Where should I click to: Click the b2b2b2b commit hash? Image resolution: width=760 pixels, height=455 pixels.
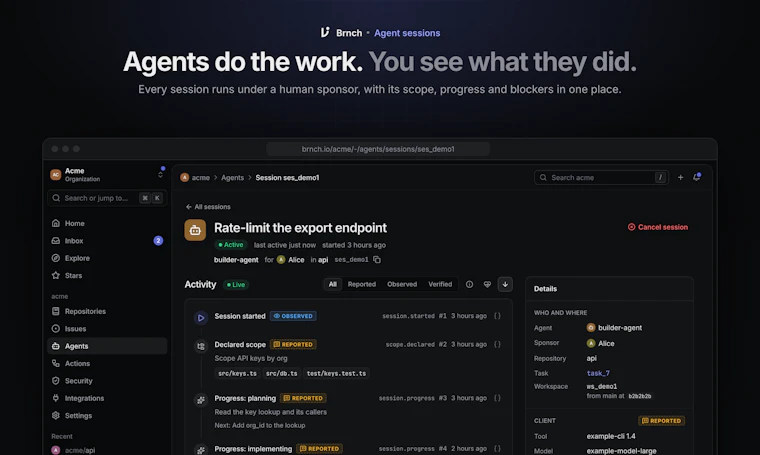[x=640, y=396]
